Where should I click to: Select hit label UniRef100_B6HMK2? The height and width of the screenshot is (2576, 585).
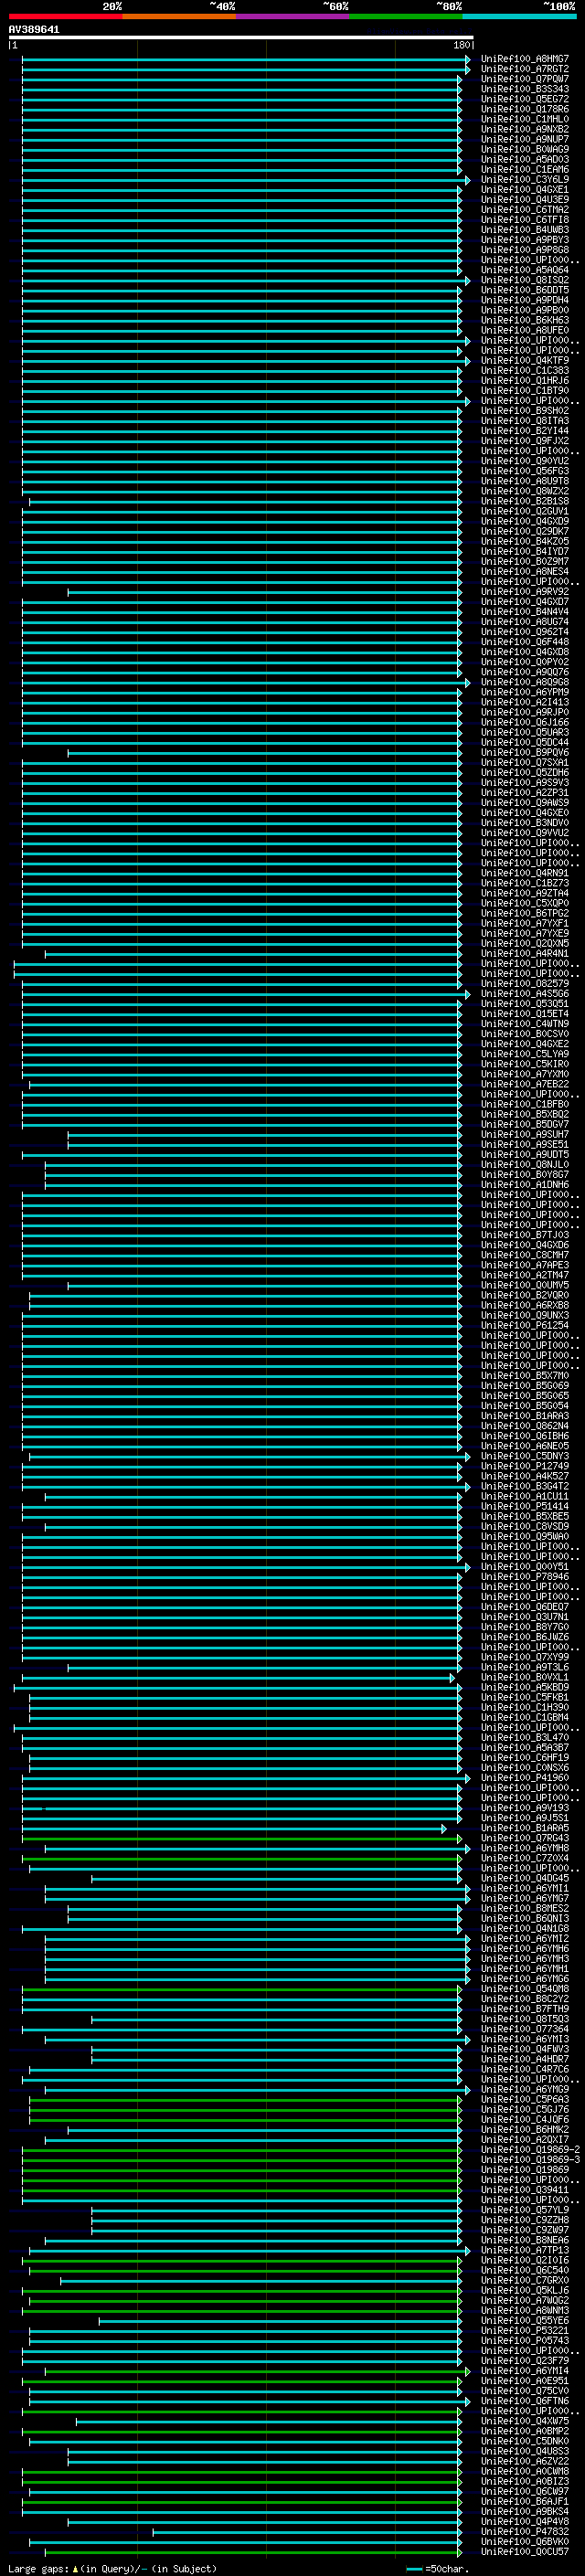525,2131
